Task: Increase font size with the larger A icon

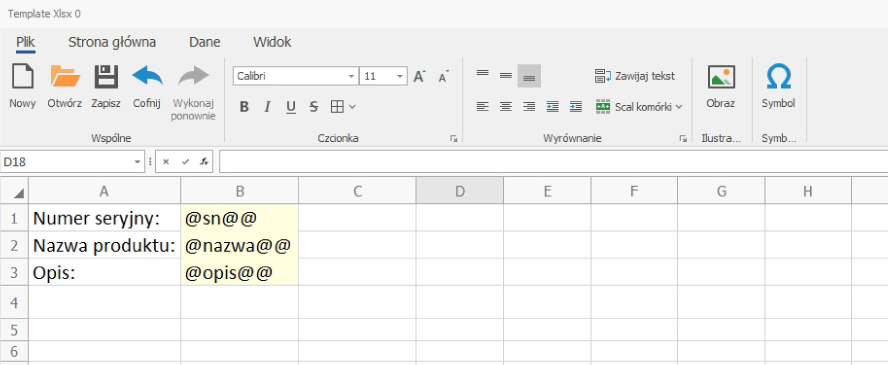Action: click(419, 76)
